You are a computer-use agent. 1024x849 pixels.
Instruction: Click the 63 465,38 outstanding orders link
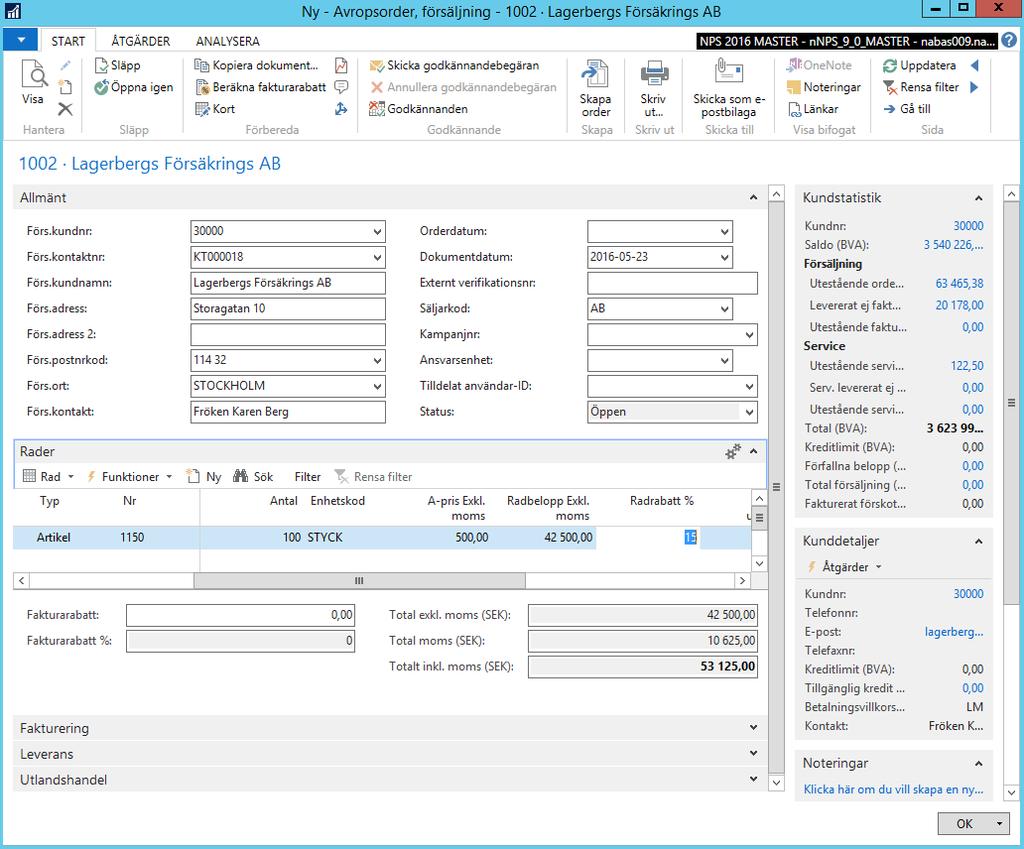coord(959,283)
